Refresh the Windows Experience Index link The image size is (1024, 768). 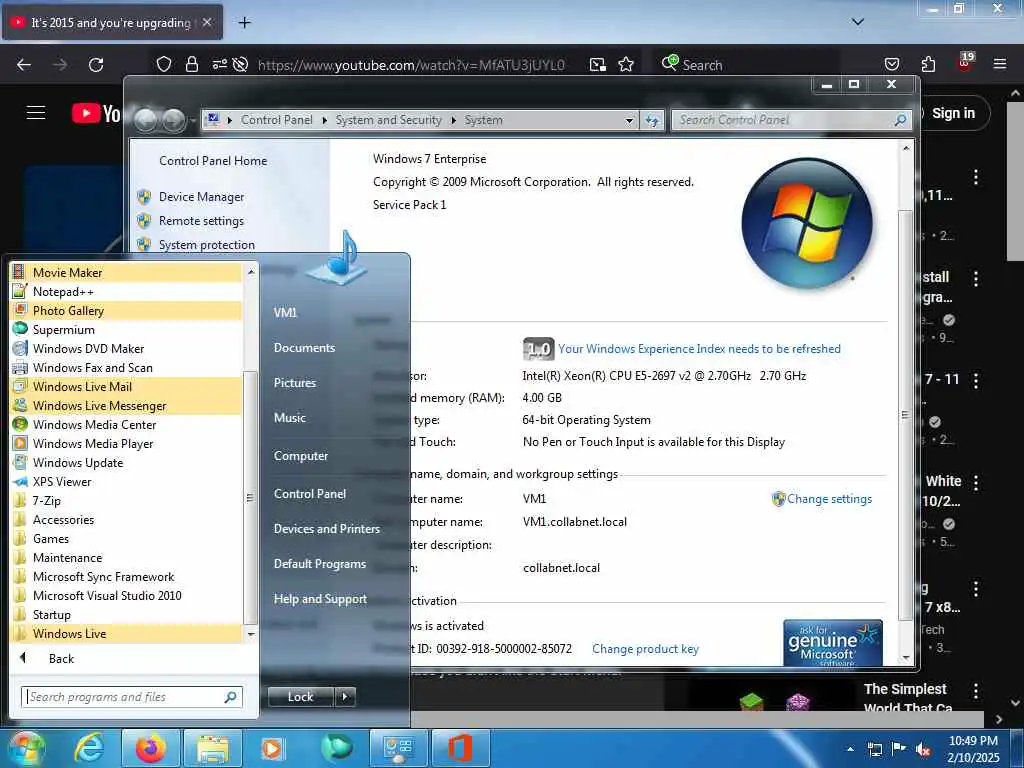point(699,349)
